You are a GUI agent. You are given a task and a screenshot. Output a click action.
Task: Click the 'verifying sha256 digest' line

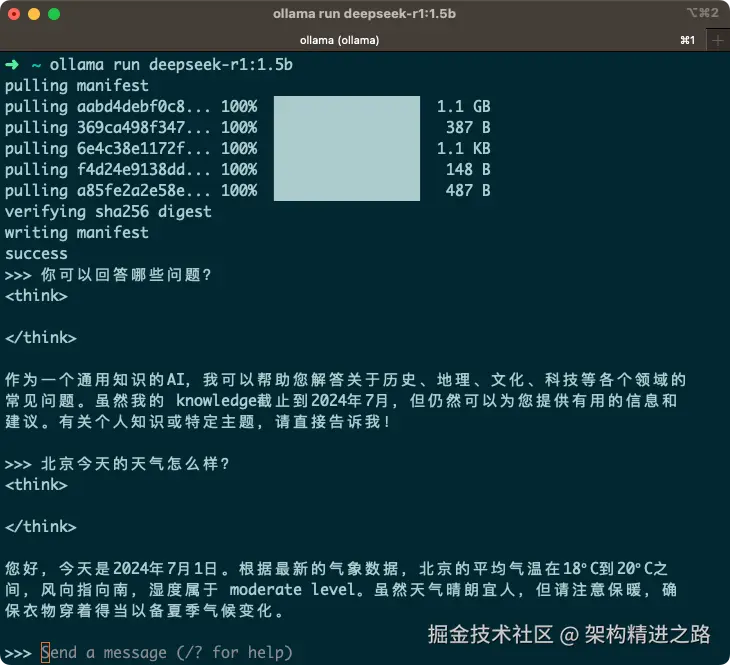point(108,211)
